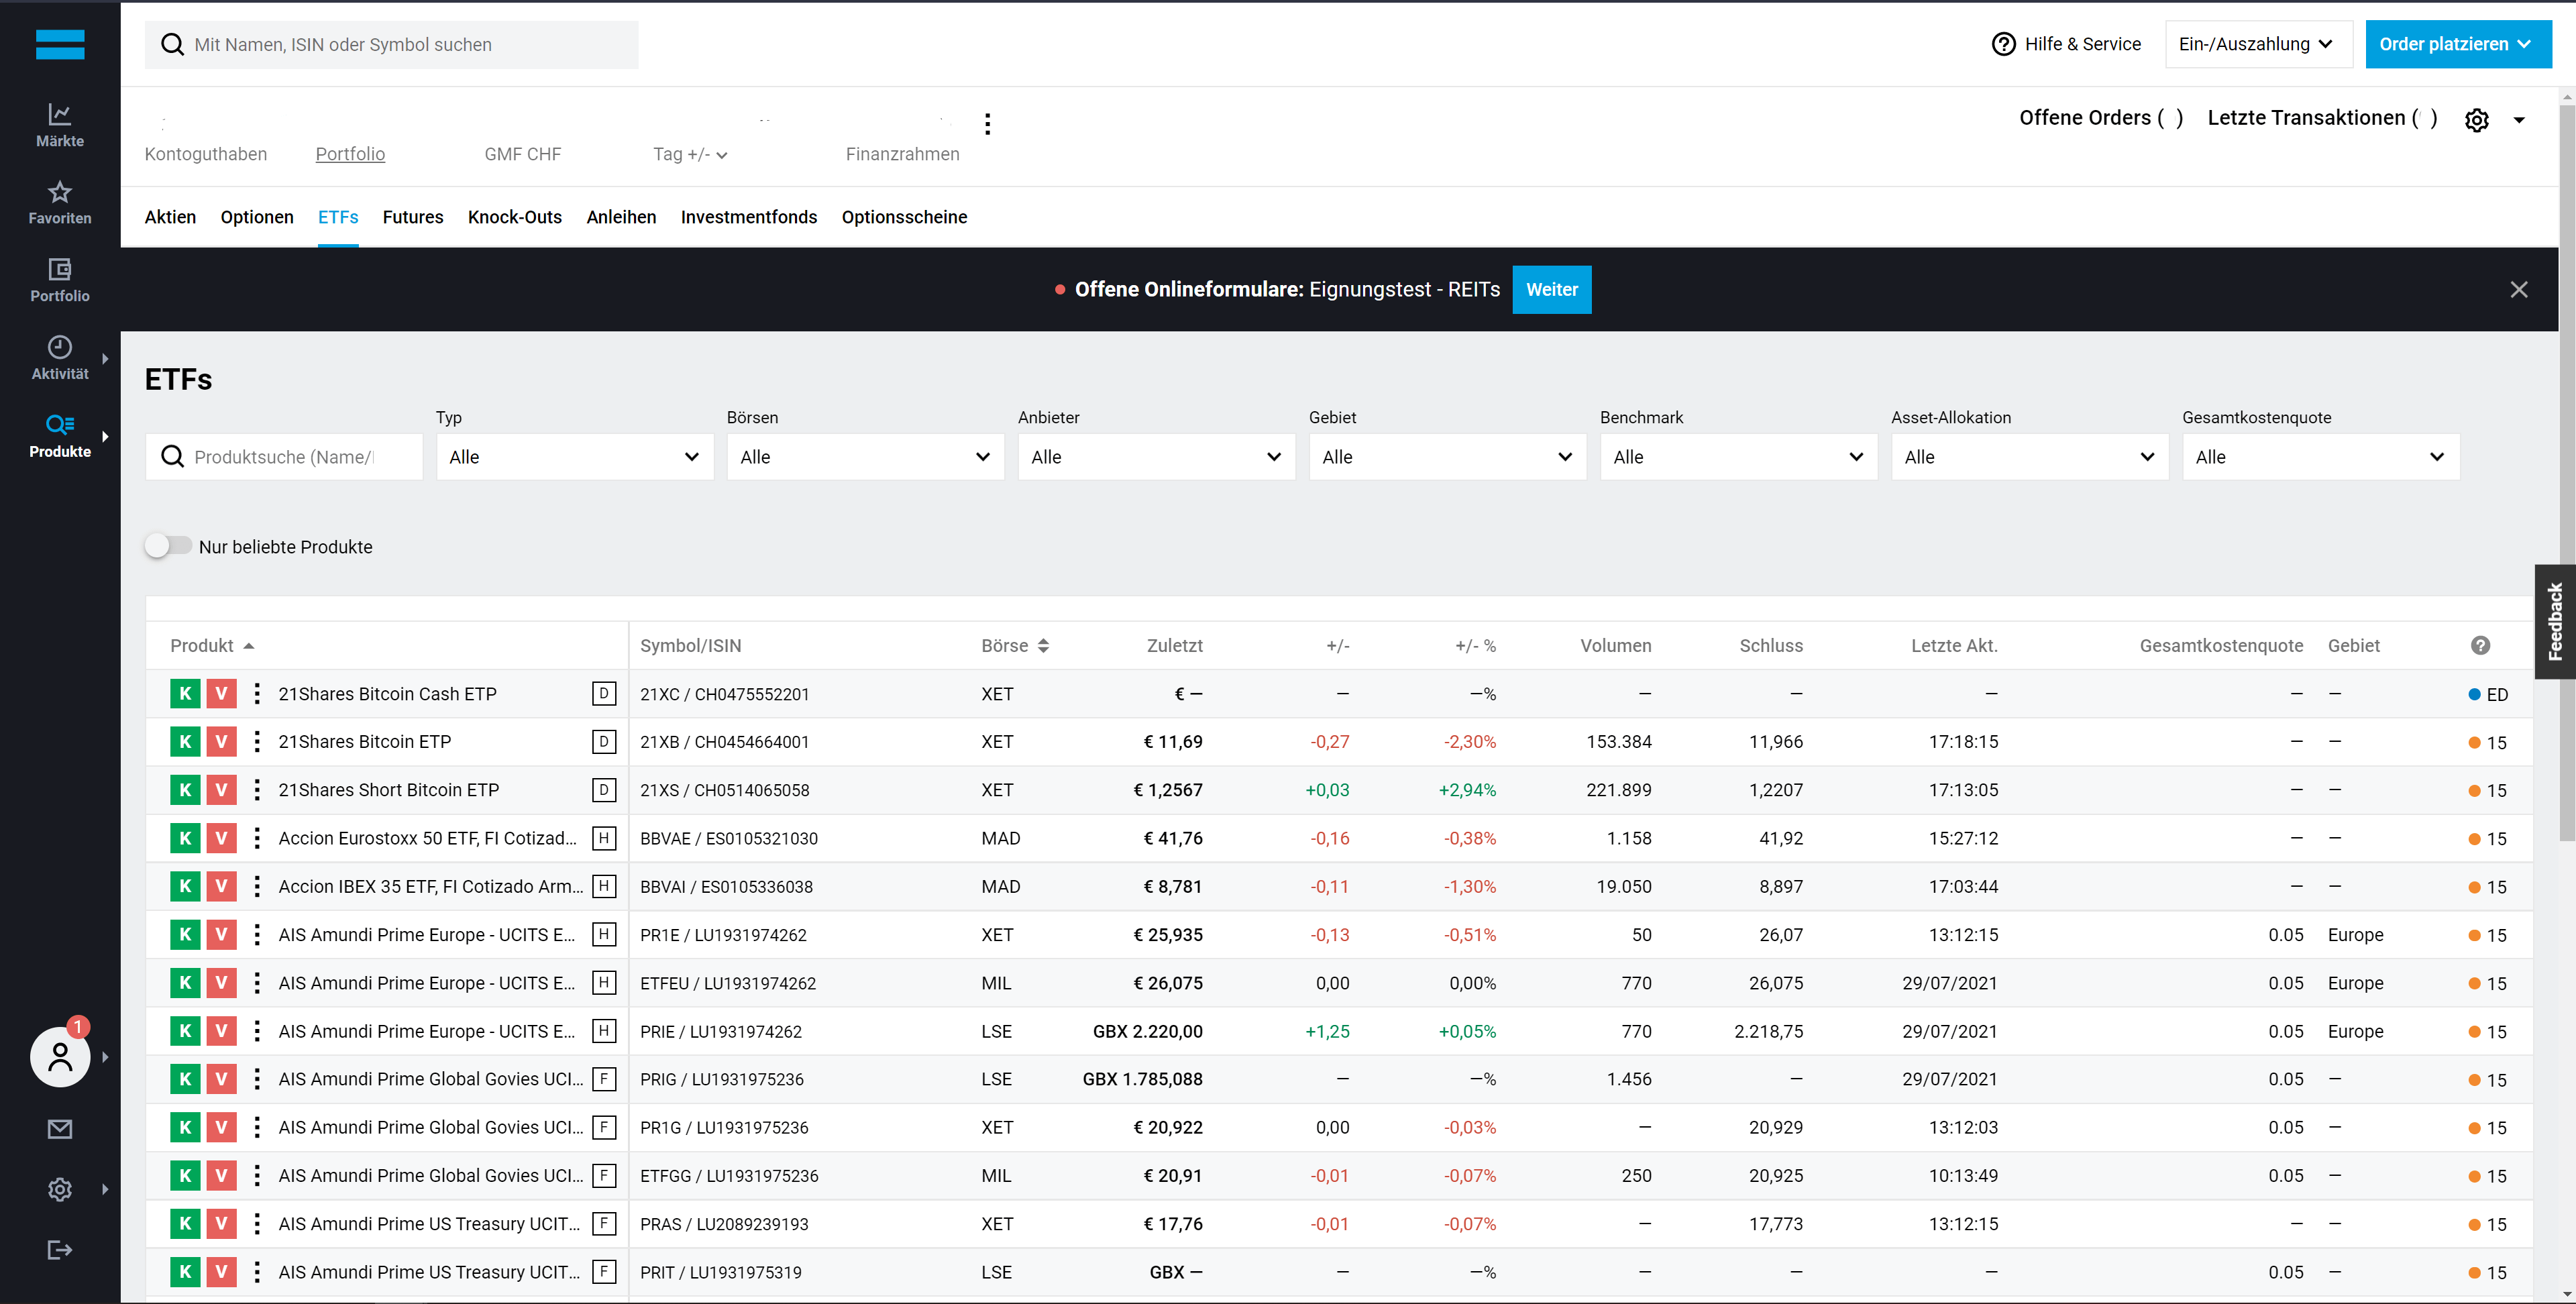Open Produkte search-list icon in sidebar

point(60,435)
